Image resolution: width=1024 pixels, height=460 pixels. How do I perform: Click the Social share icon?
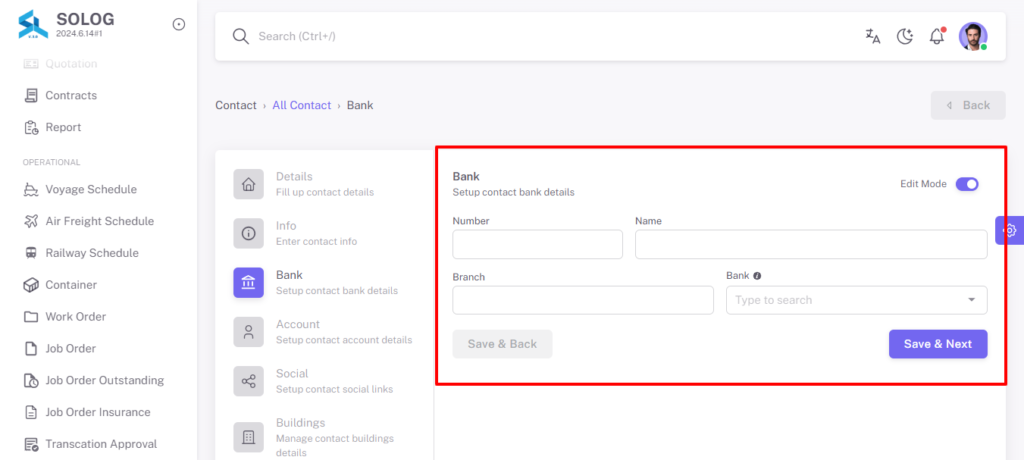click(249, 382)
